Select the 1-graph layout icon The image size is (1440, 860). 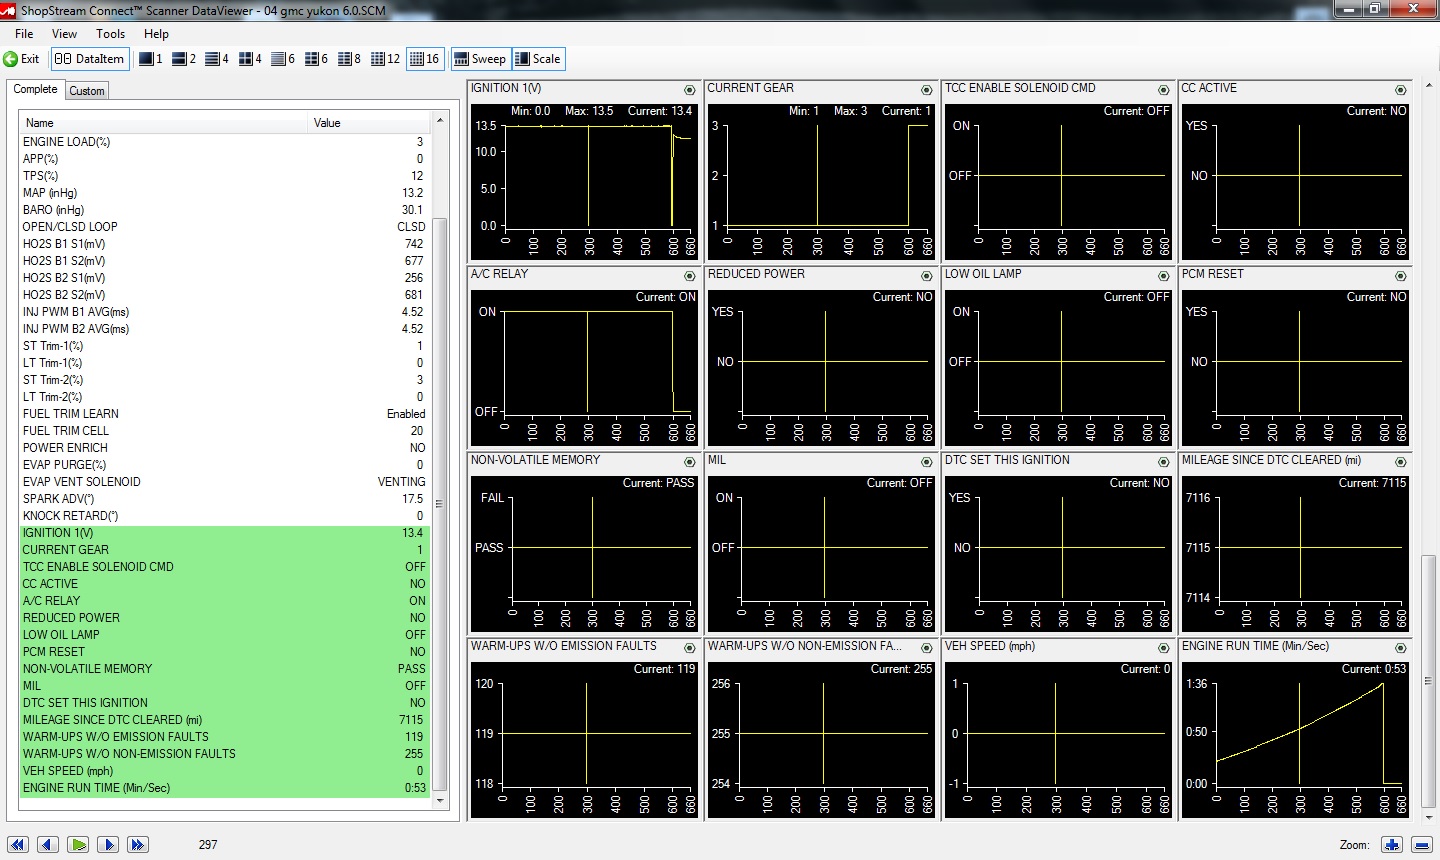tap(151, 59)
